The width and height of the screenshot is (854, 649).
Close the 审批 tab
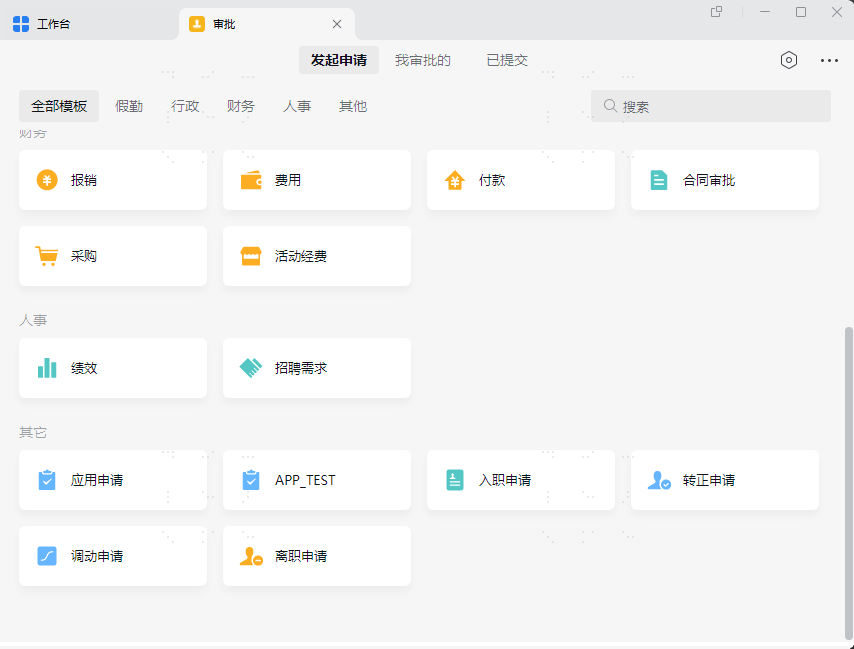tap(337, 24)
